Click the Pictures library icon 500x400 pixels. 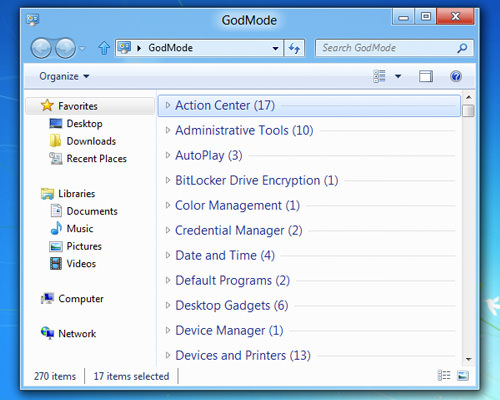[56, 246]
